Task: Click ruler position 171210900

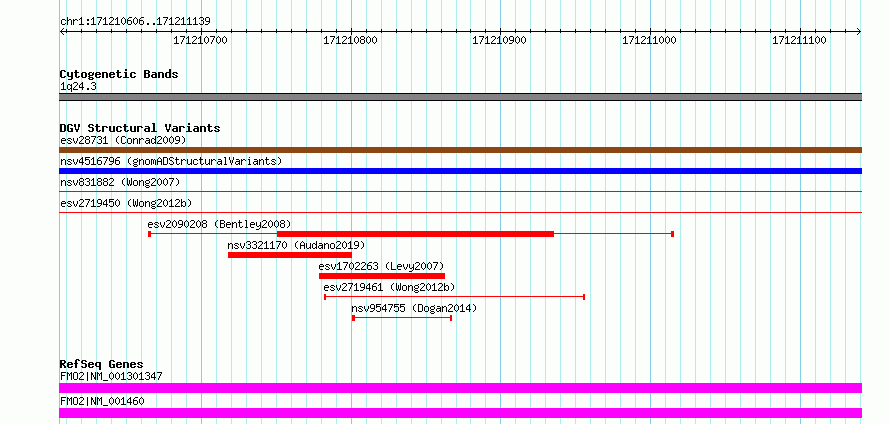Action: pyautogui.click(x=499, y=40)
